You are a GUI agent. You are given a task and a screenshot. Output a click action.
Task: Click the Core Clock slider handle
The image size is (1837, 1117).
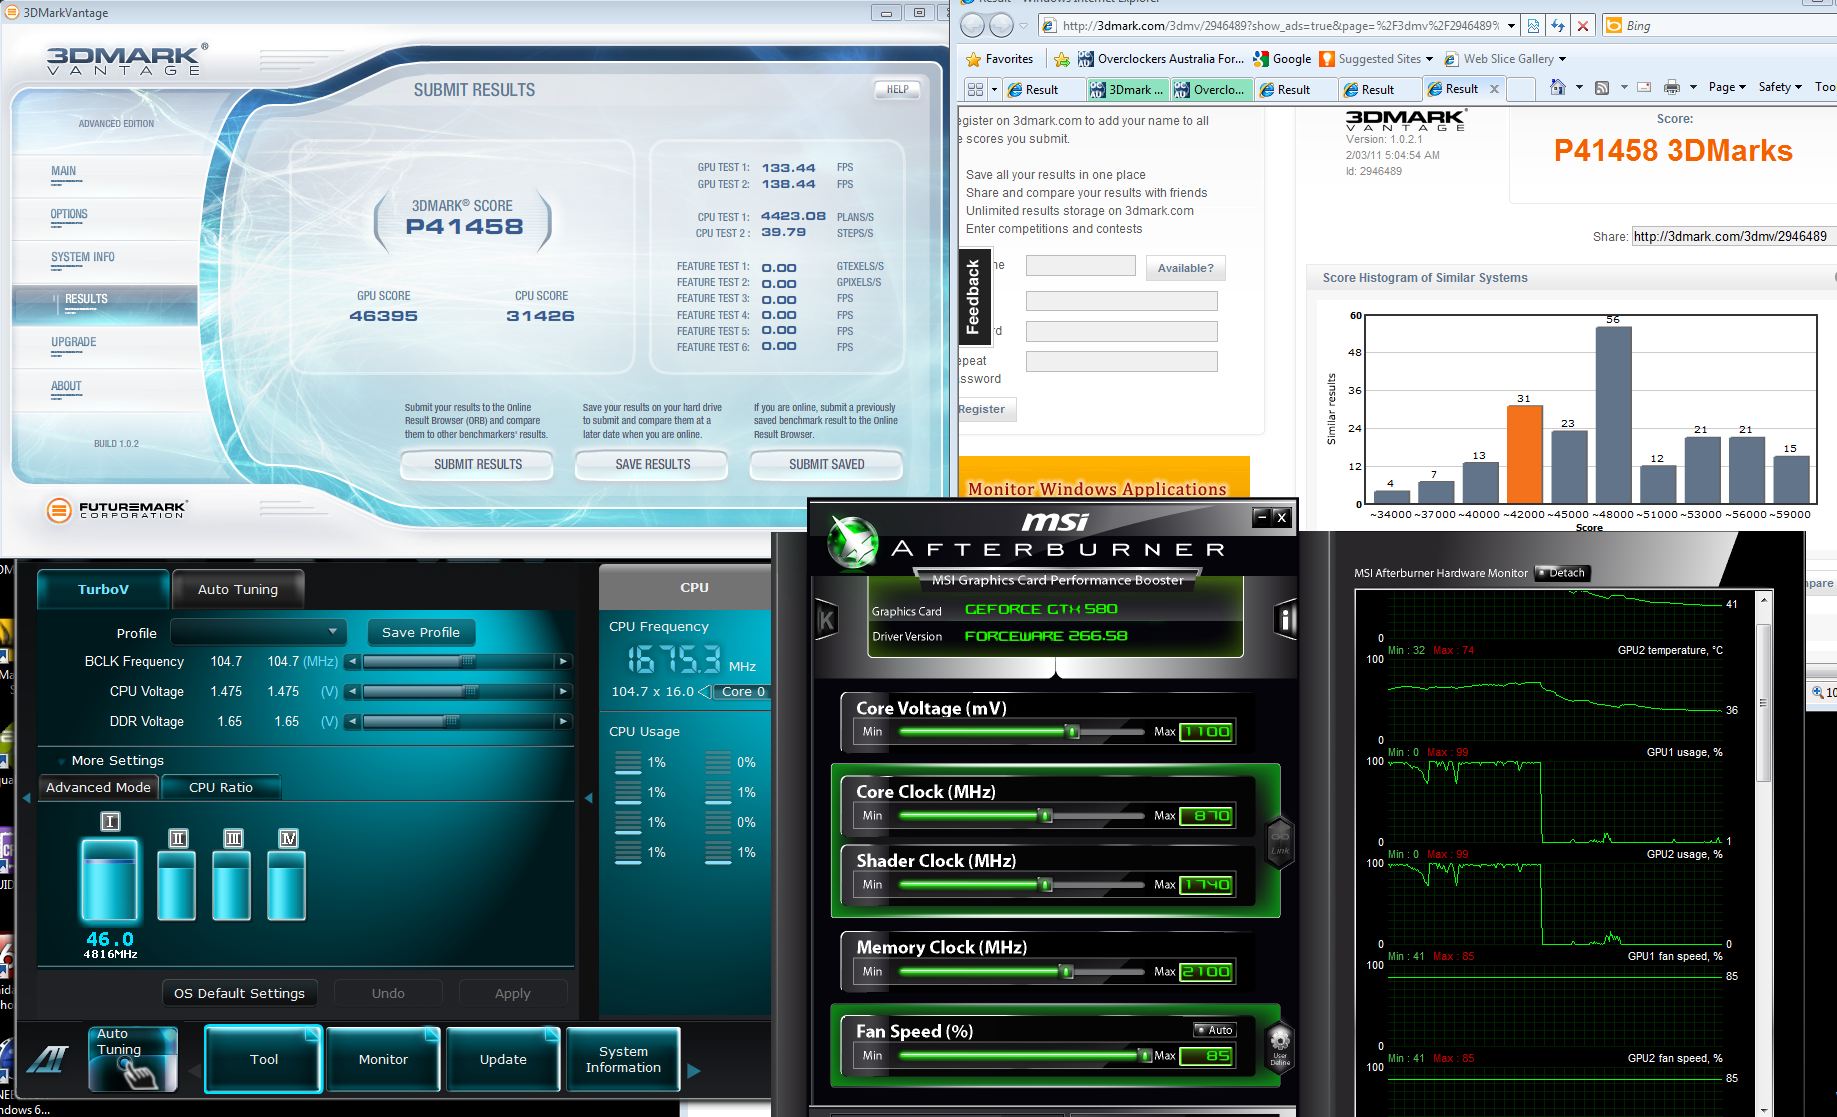[x=1046, y=816]
